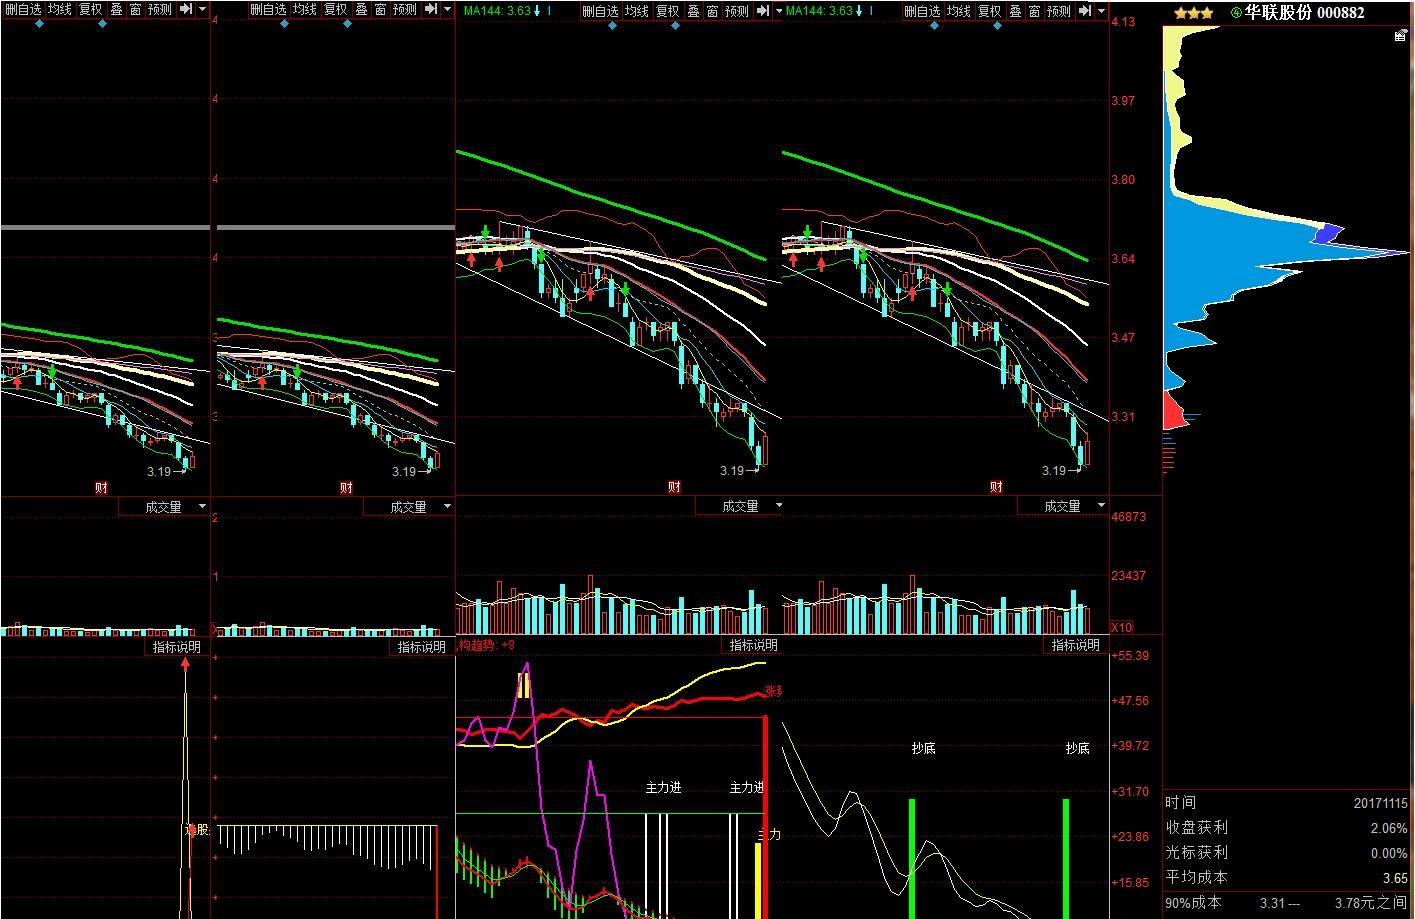Image resolution: width=1415 pixels, height=919 pixels.
Task: Toggle 复权 price adjustment in the fourth chart toolbar
Action: click(990, 11)
